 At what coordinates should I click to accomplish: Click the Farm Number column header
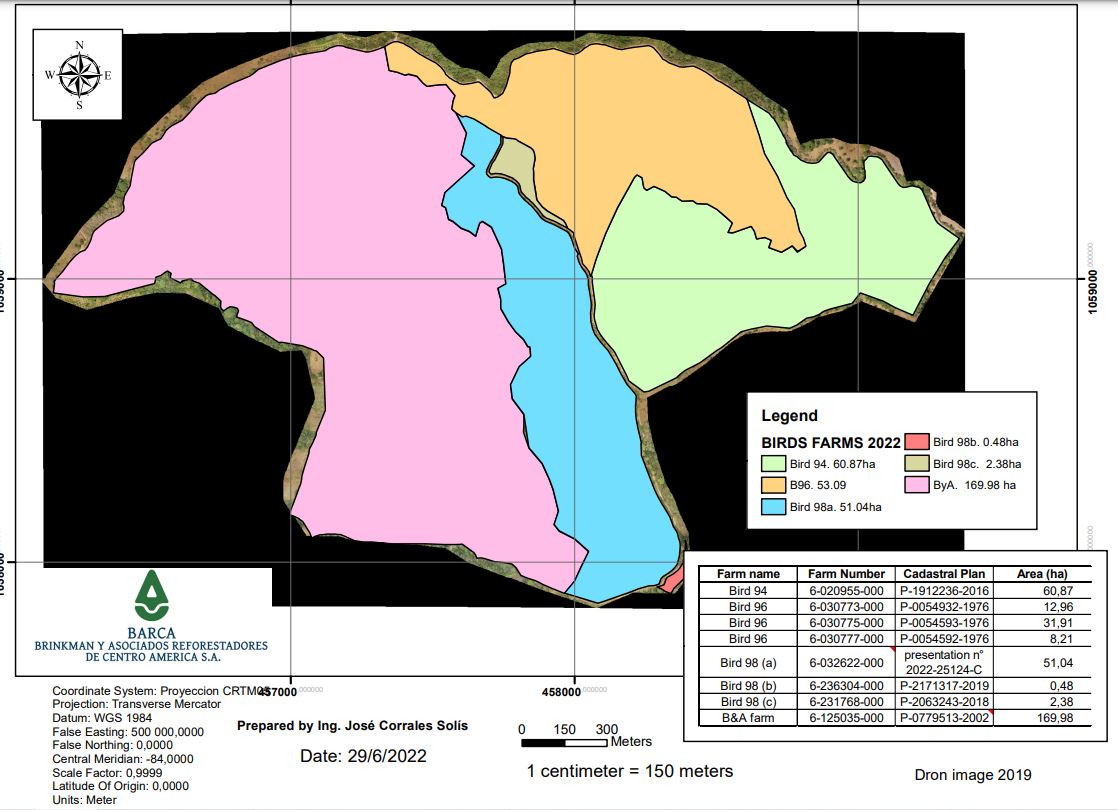click(x=846, y=574)
